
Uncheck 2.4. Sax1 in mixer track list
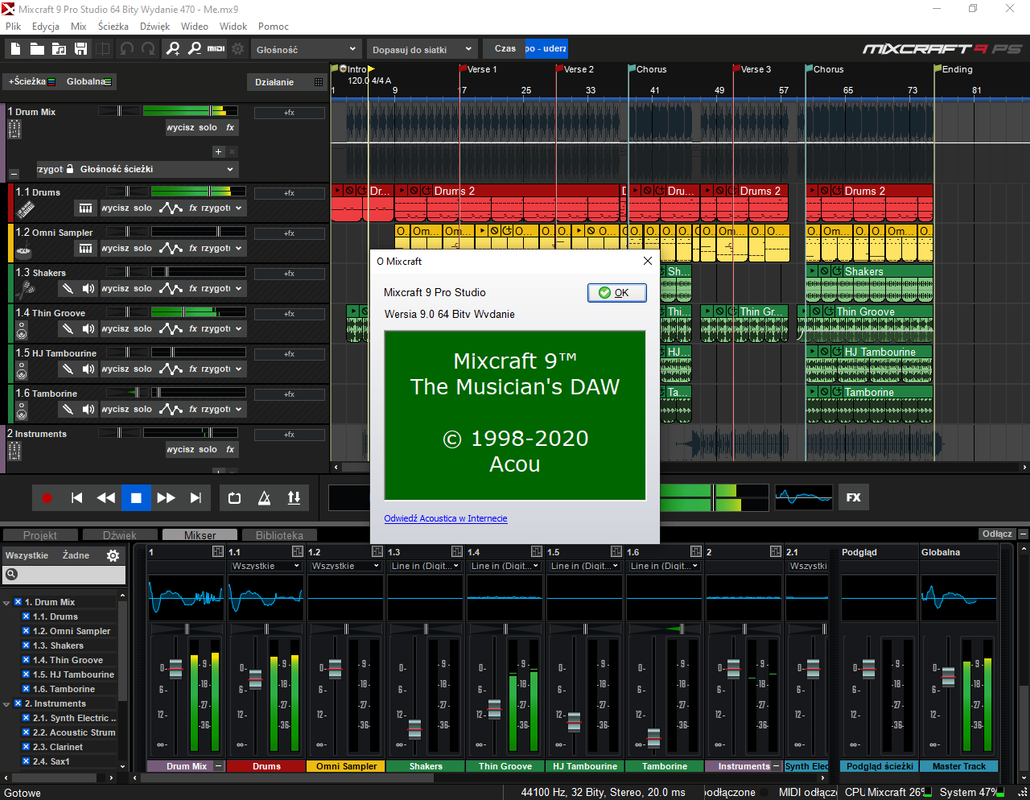pyautogui.click(x=26, y=761)
